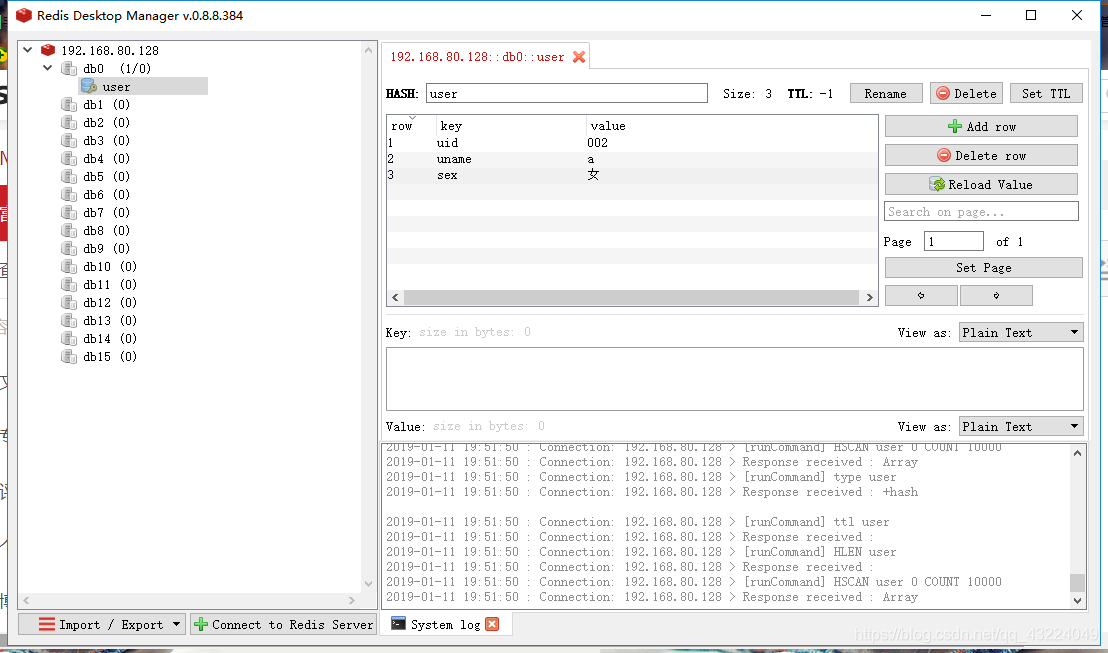Open the db8 (0) database
Viewport: 1108px width, 653px height.
106,230
